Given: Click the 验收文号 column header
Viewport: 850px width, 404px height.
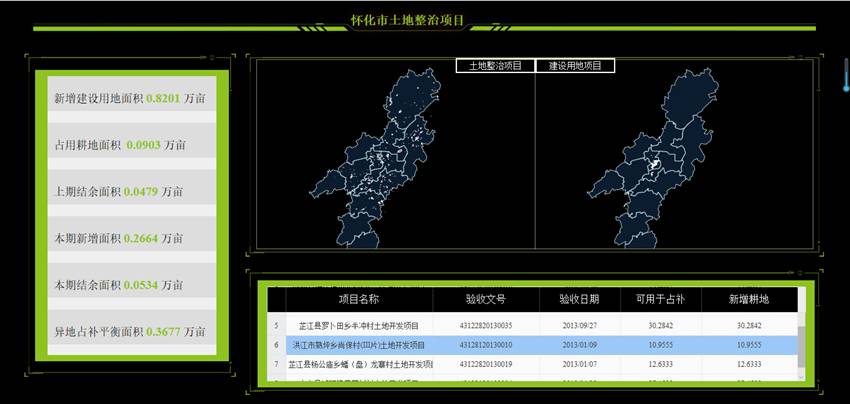Looking at the screenshot, I should (x=486, y=299).
